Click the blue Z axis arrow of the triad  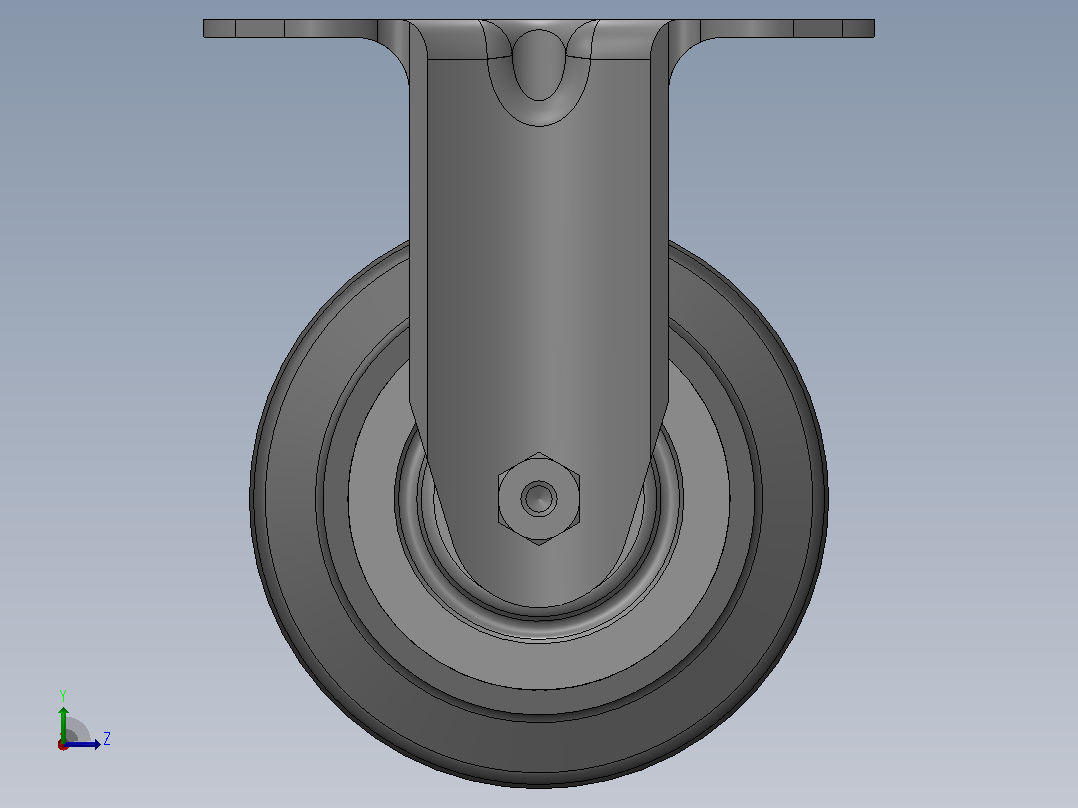pos(82,744)
